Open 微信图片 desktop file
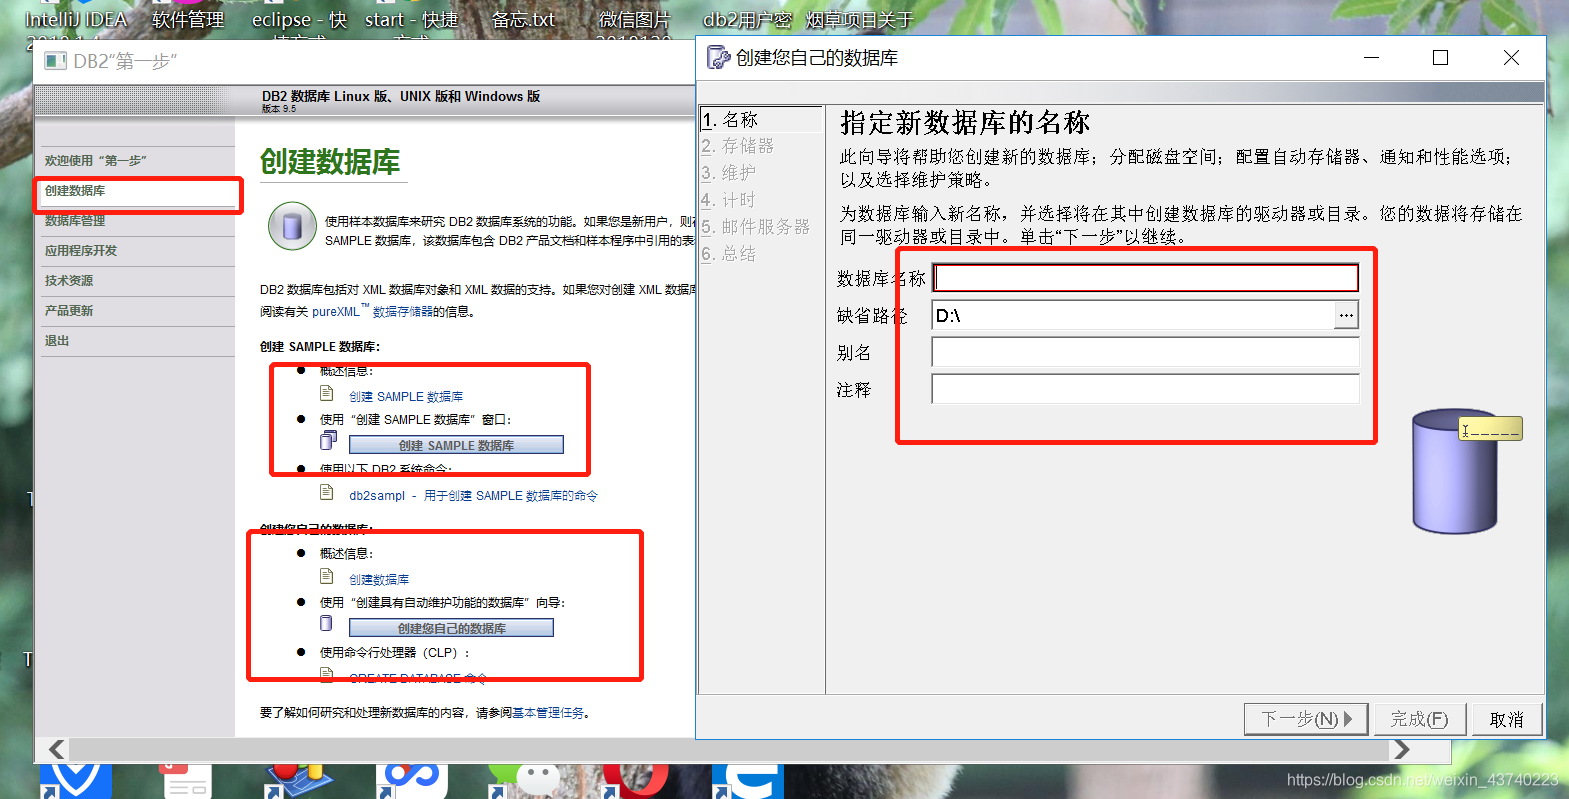 634,20
